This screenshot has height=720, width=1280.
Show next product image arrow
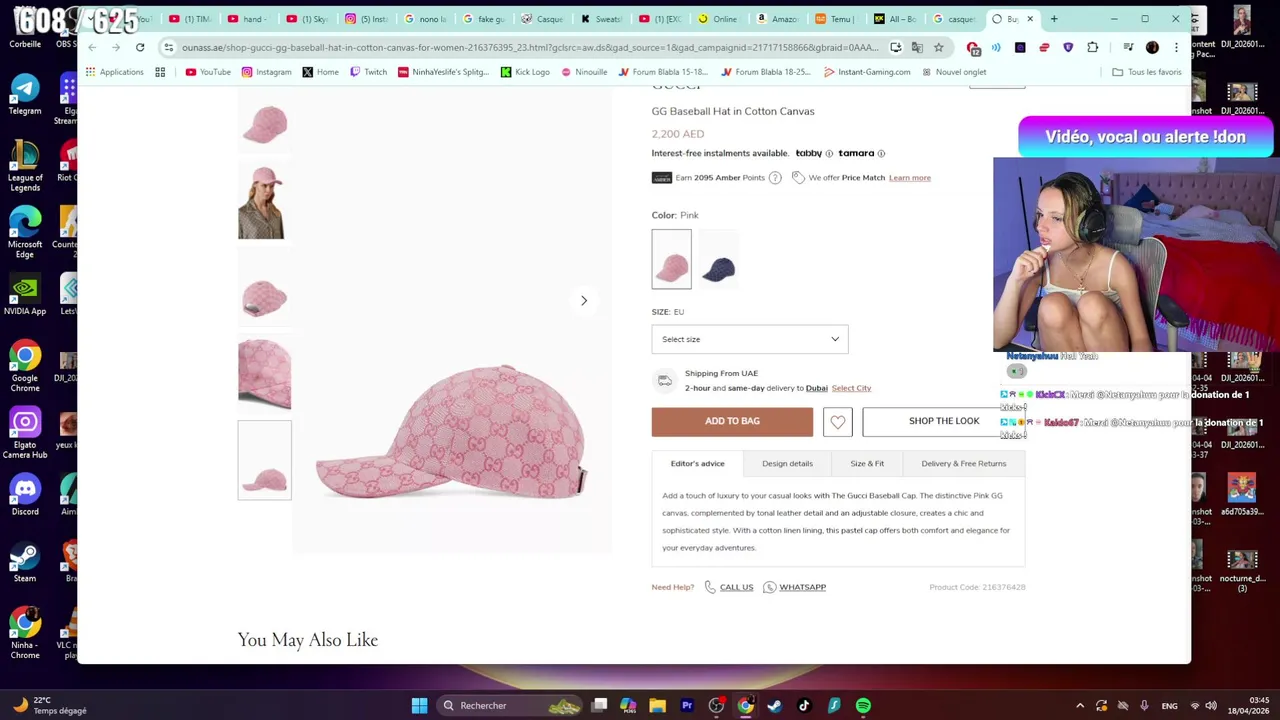pos(584,300)
